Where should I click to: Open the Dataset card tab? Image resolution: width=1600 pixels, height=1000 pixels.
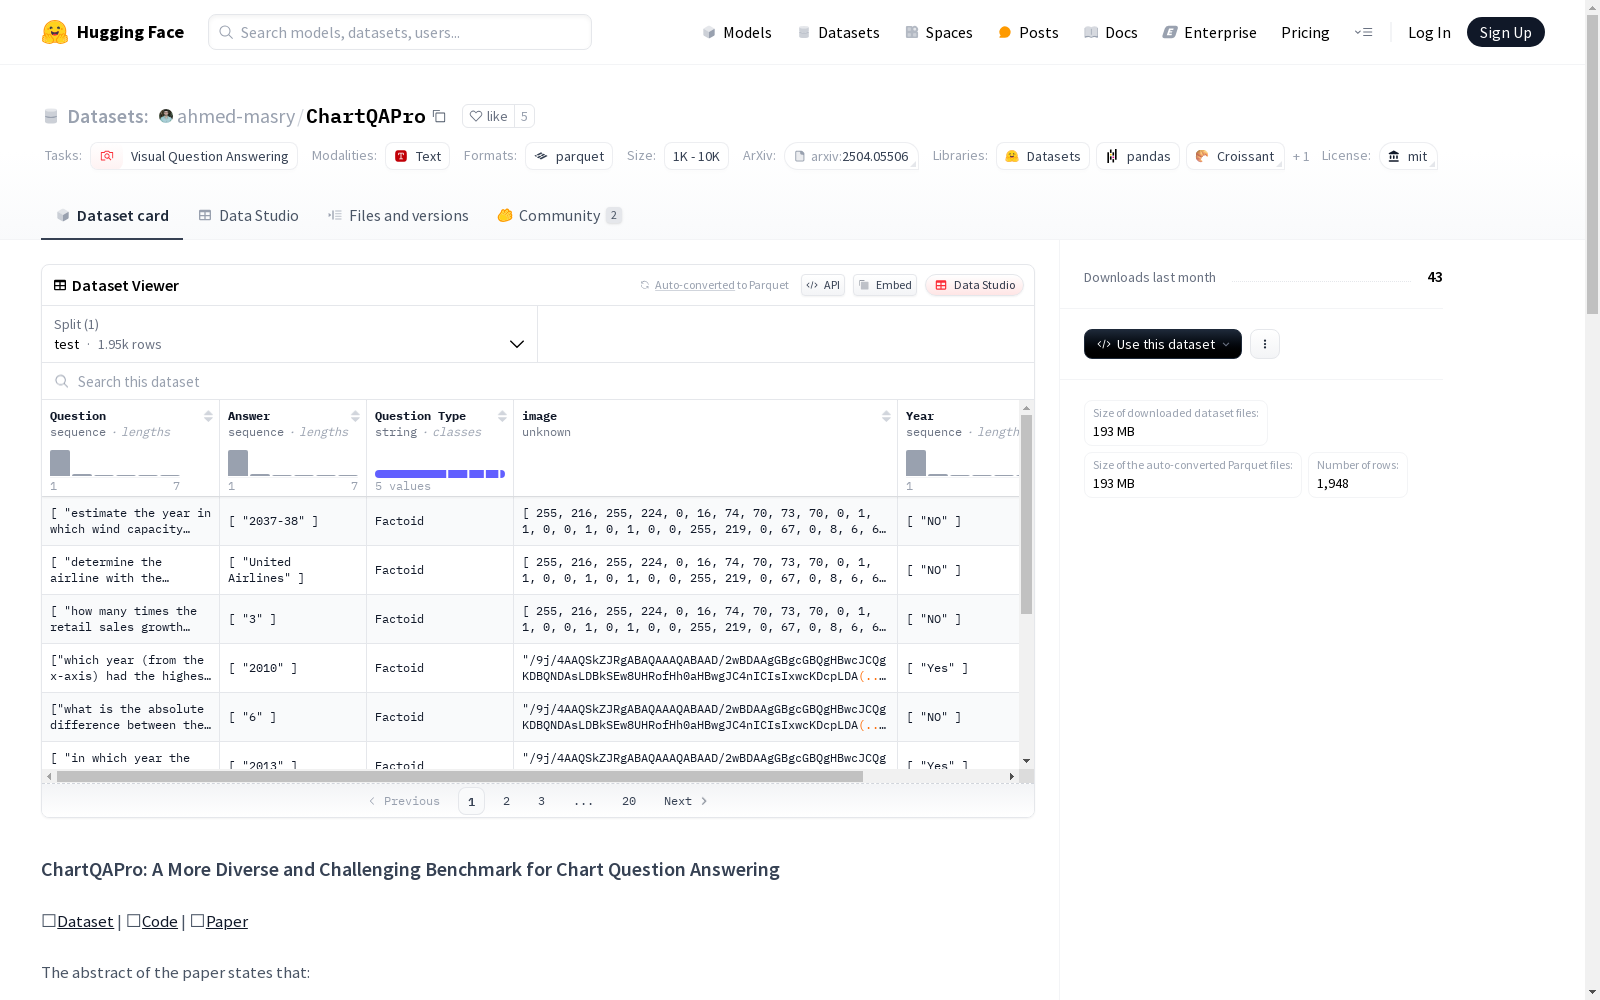112,215
